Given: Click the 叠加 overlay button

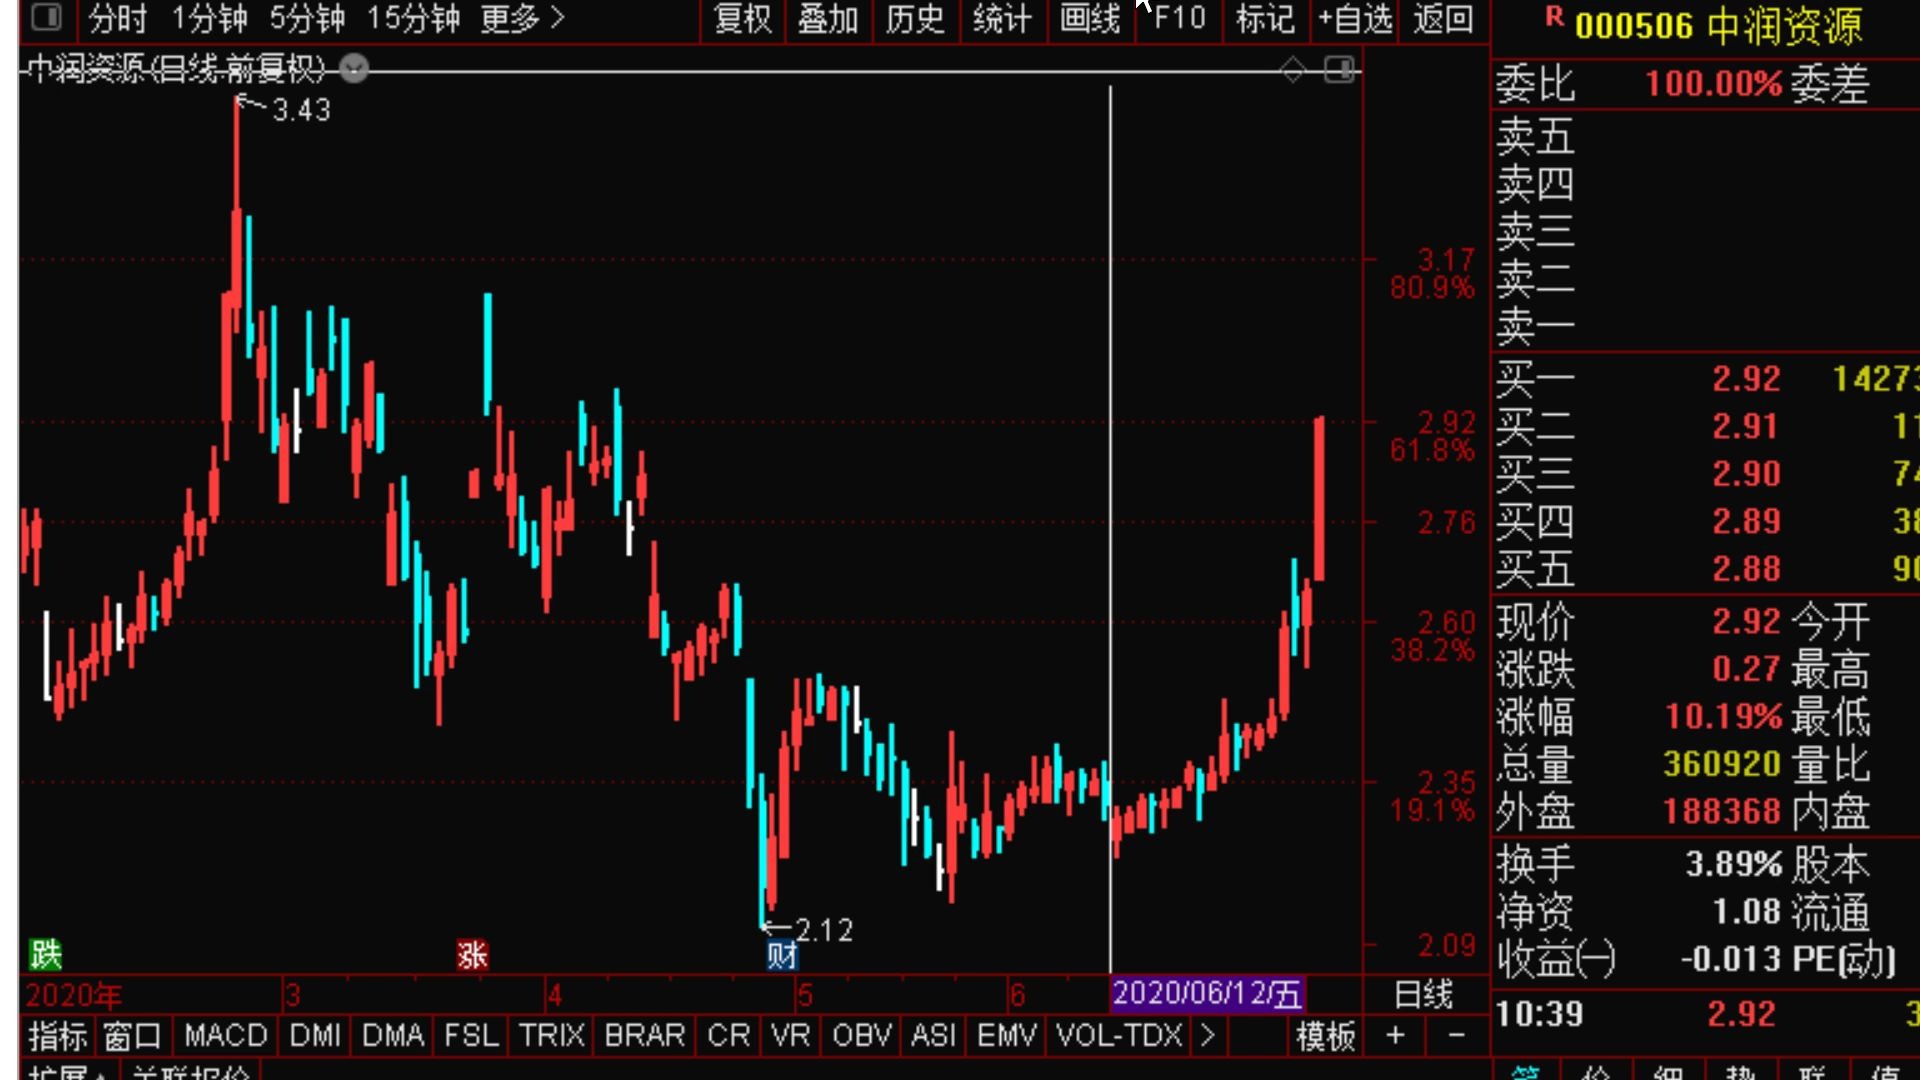Looking at the screenshot, I should point(828,18).
